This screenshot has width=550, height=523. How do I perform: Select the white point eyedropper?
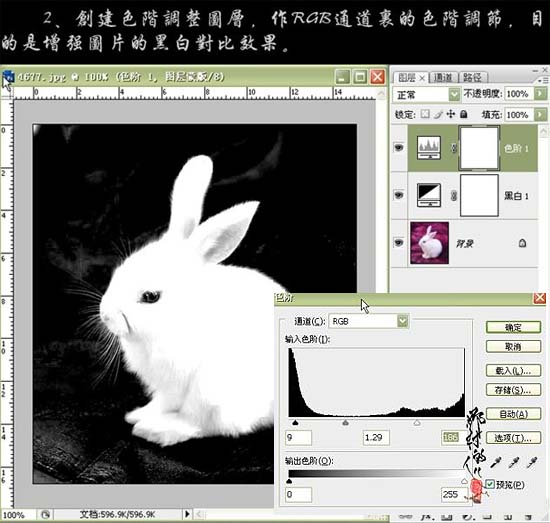pos(532,463)
